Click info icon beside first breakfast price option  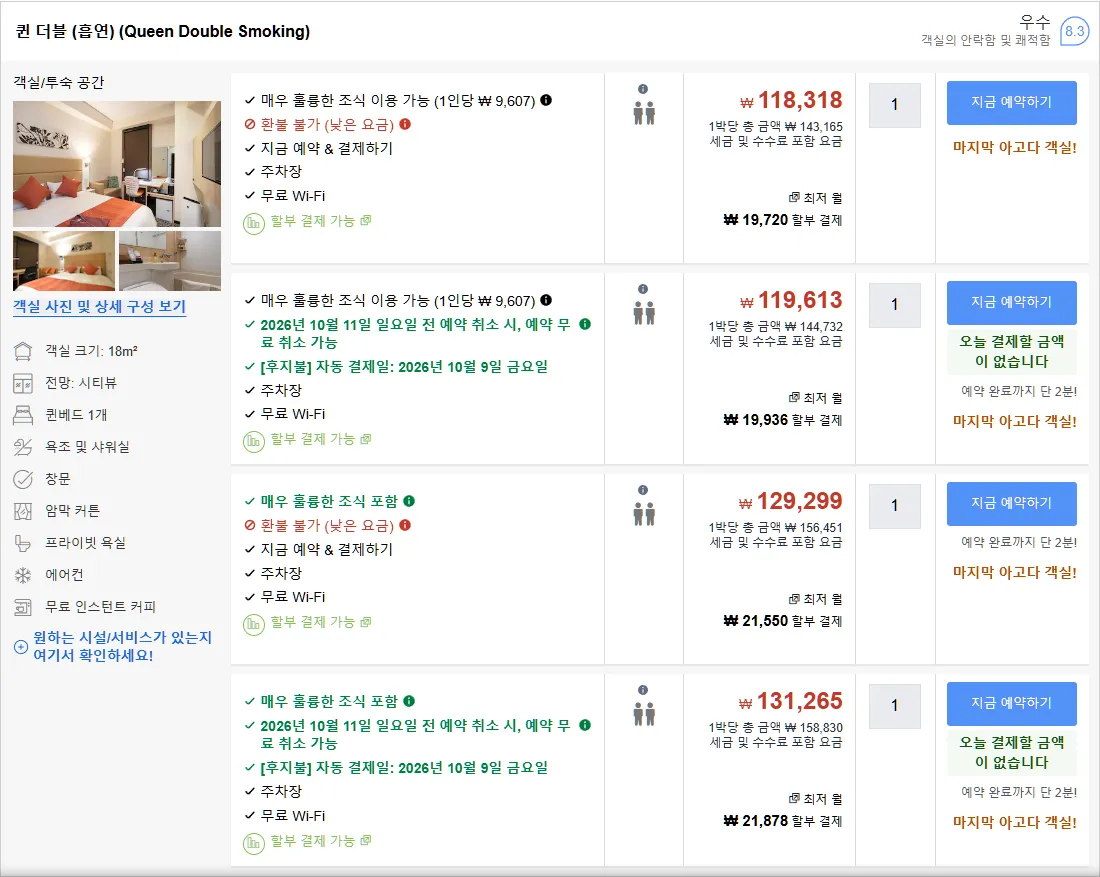tap(546, 100)
